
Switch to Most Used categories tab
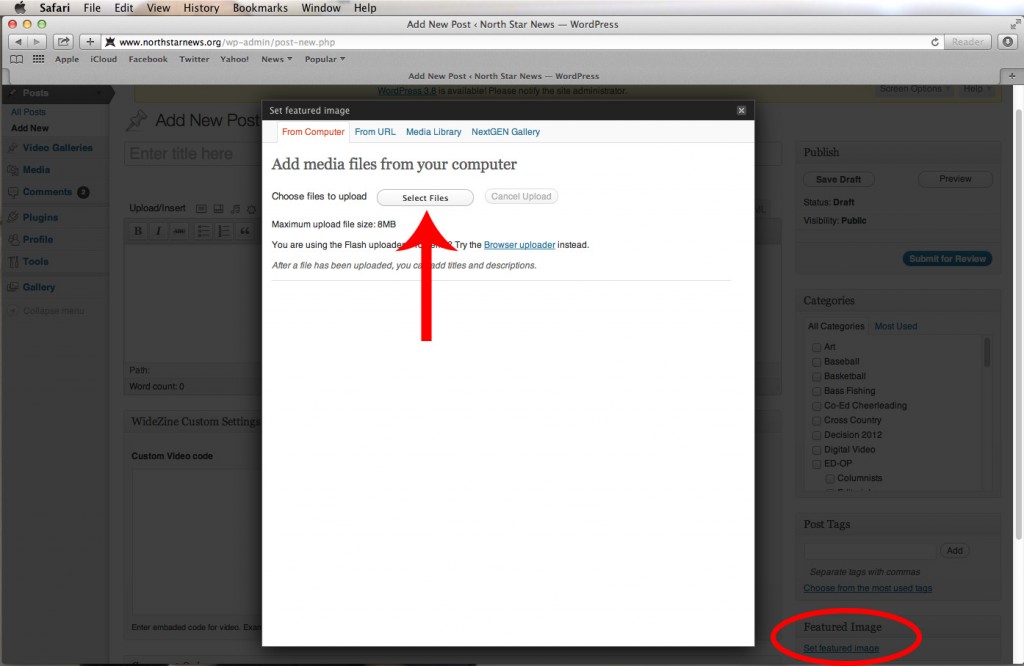[895, 326]
